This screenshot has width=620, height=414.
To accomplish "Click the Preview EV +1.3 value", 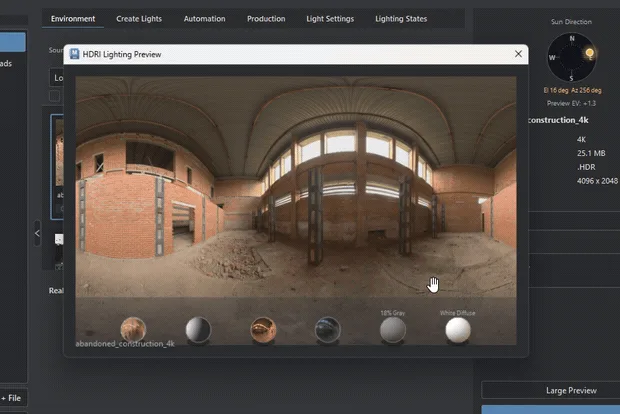I will [x=571, y=103].
